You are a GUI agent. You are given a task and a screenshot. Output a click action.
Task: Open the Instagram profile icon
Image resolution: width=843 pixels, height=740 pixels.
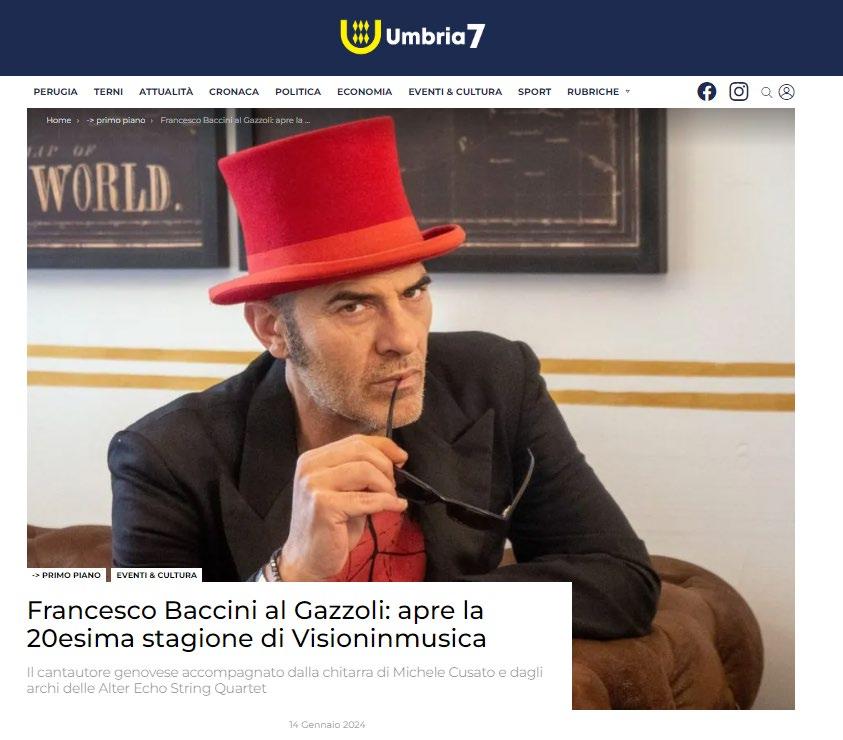click(738, 91)
